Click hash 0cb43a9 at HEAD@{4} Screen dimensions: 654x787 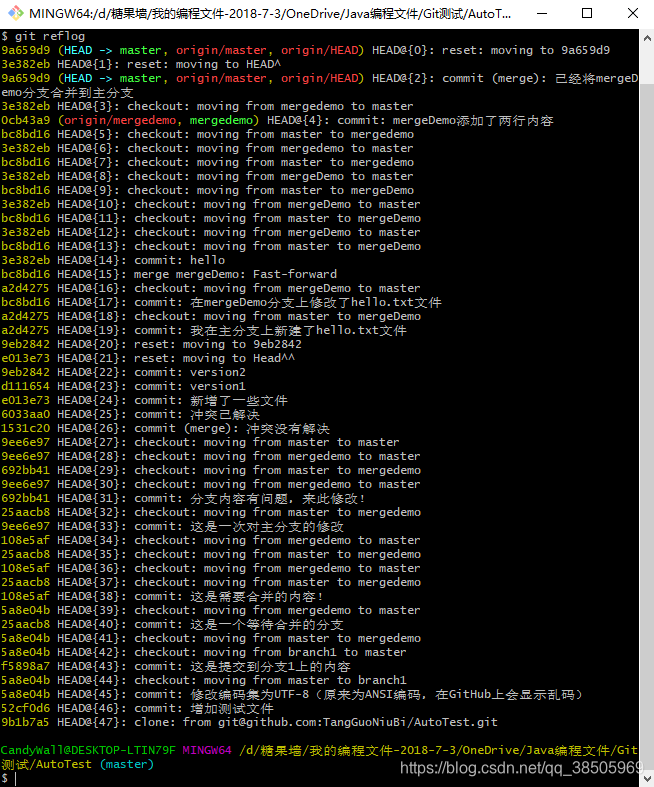(x=26, y=120)
